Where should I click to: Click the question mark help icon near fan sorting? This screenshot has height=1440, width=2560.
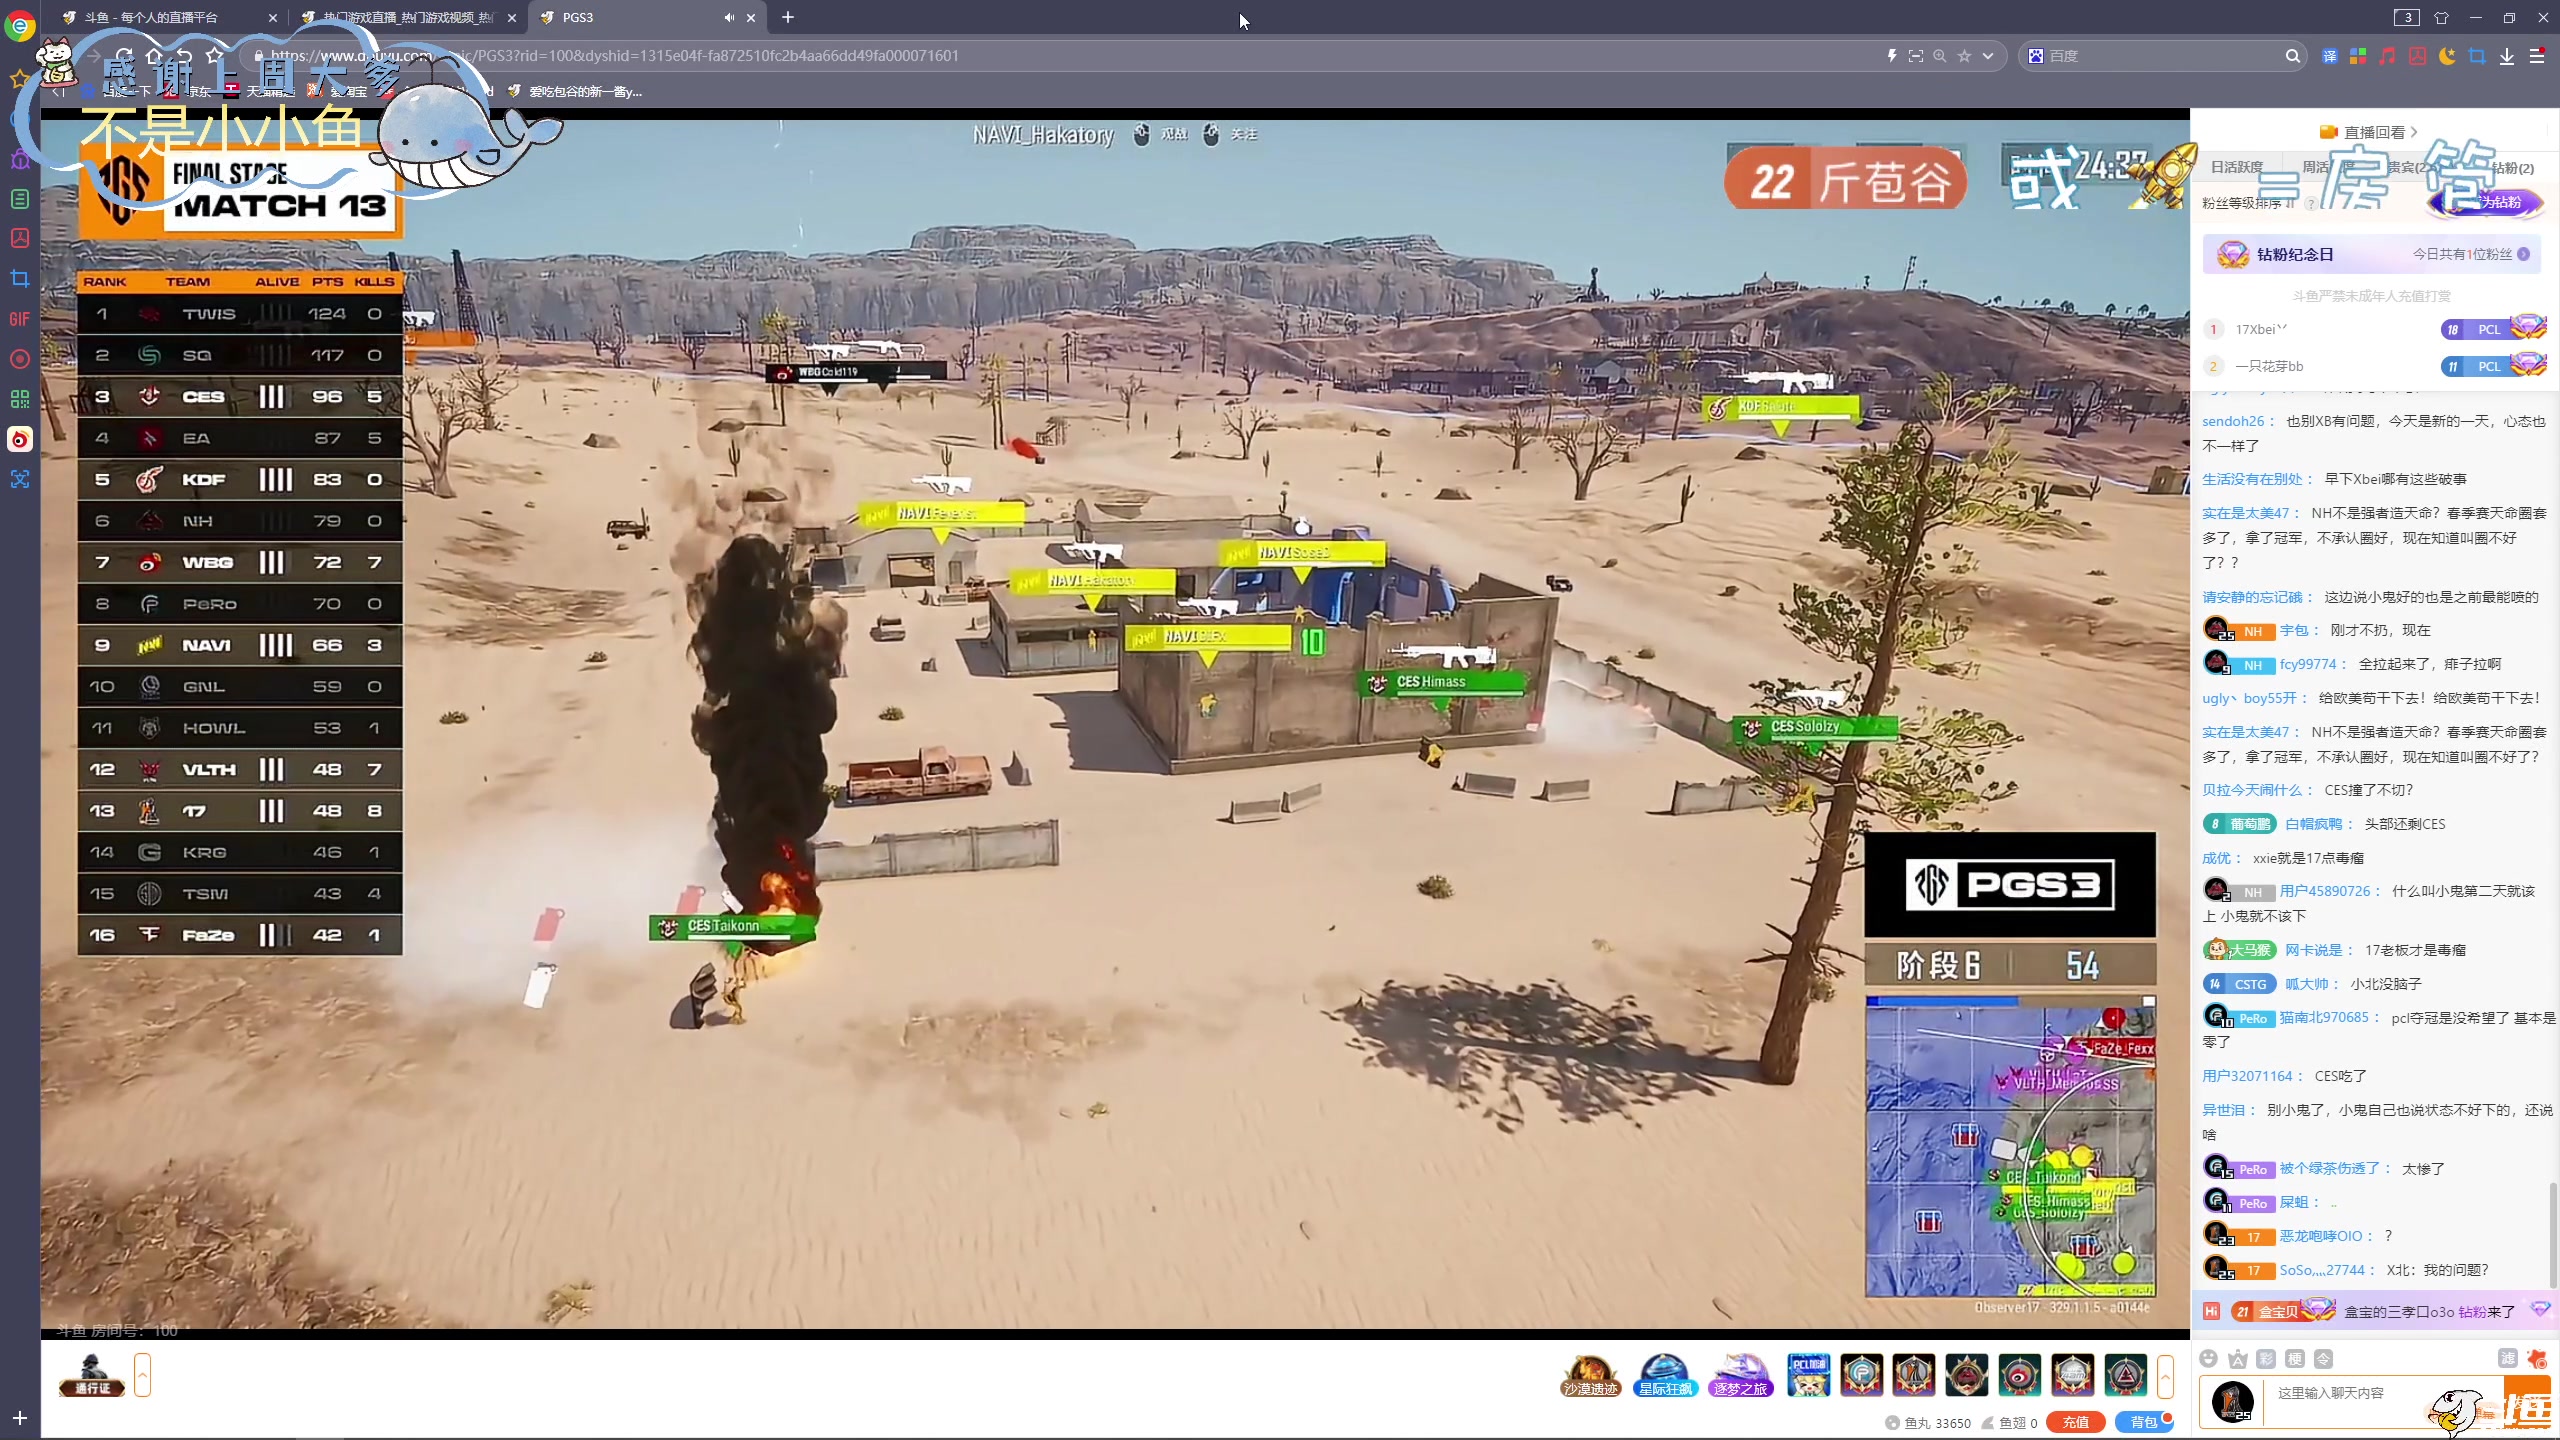tap(2310, 203)
